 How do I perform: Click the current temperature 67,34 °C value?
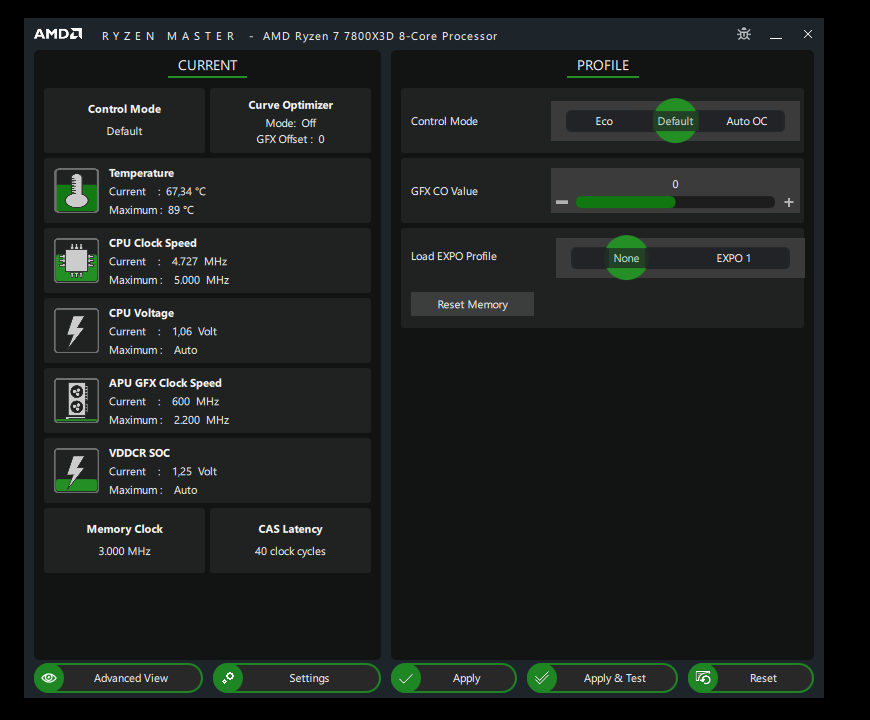pos(186,191)
